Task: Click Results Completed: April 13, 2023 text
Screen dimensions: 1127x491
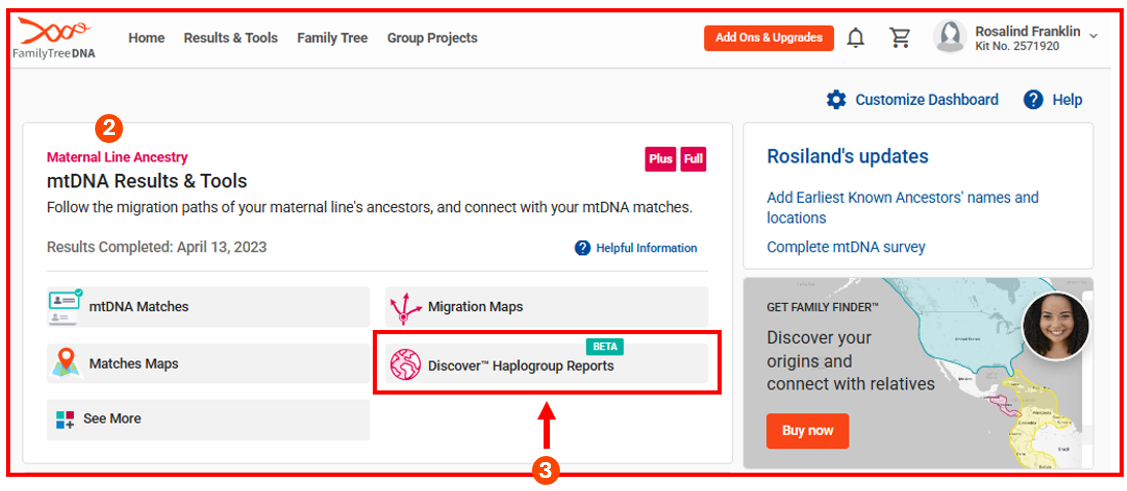Action: [157, 247]
